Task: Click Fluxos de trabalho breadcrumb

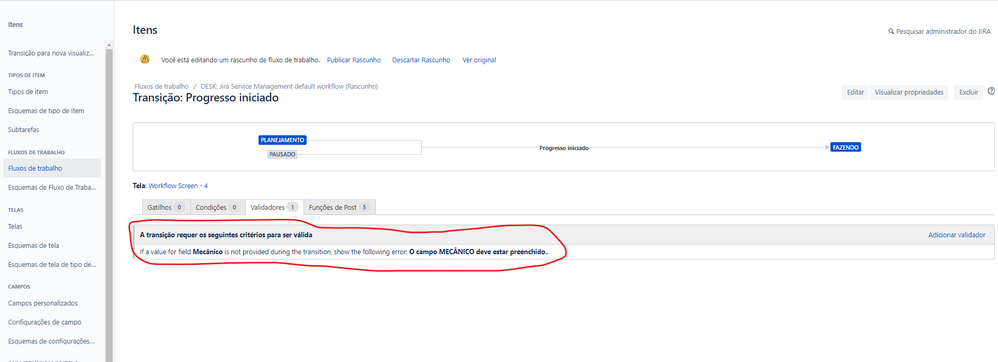Action: 162,86
